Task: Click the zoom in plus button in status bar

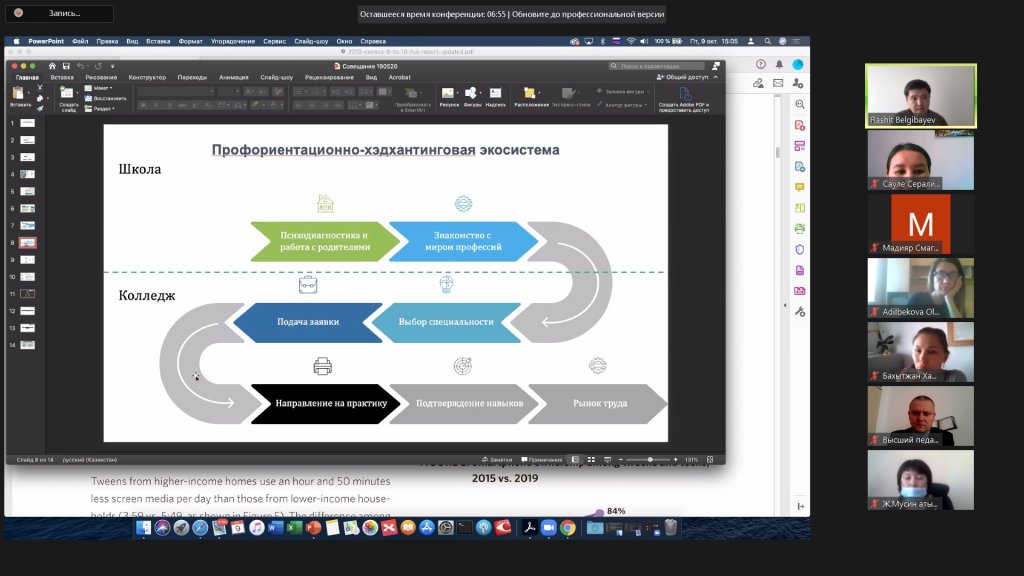Action: point(675,460)
